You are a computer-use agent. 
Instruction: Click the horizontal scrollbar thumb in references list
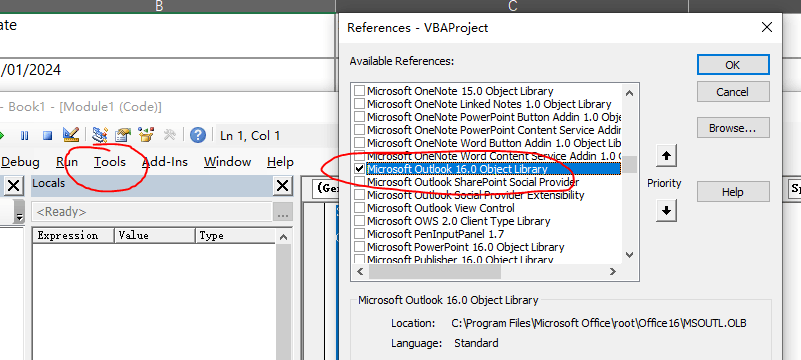[435, 272]
